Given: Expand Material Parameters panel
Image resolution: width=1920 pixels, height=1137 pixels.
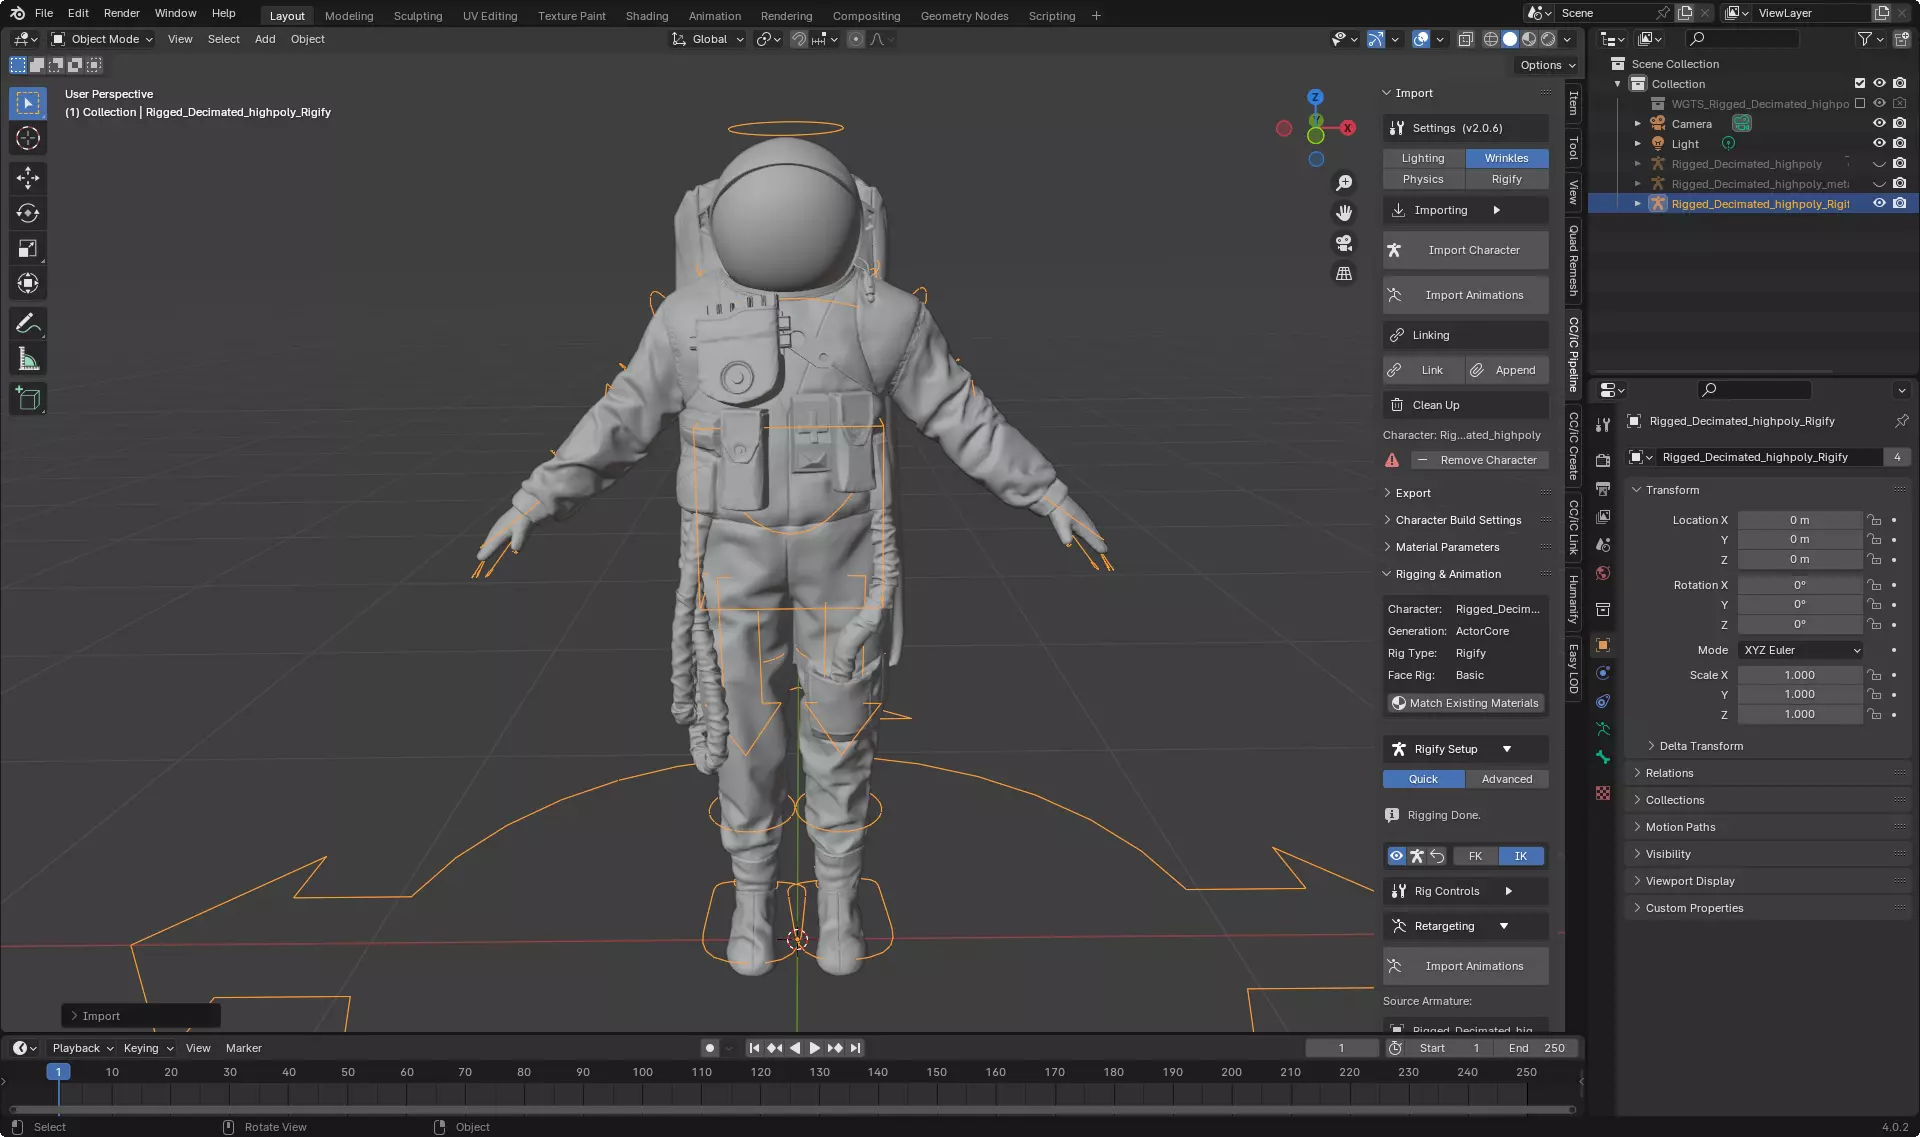Looking at the screenshot, I should click(x=1447, y=547).
